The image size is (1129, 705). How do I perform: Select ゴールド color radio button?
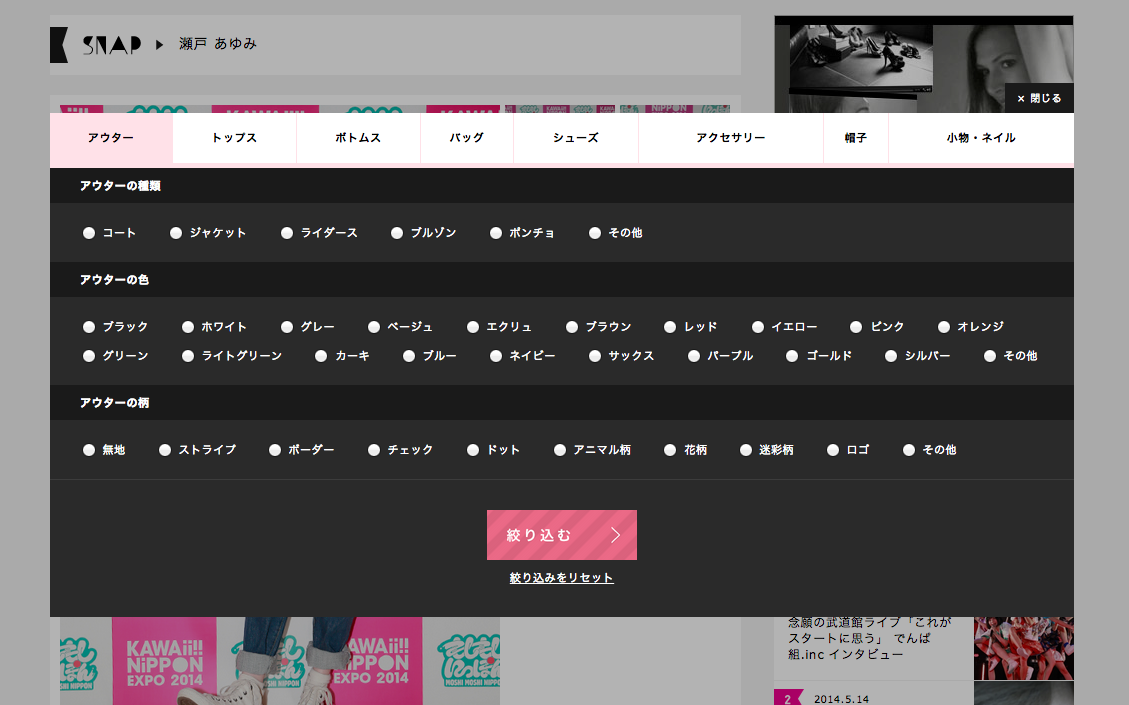coord(792,356)
